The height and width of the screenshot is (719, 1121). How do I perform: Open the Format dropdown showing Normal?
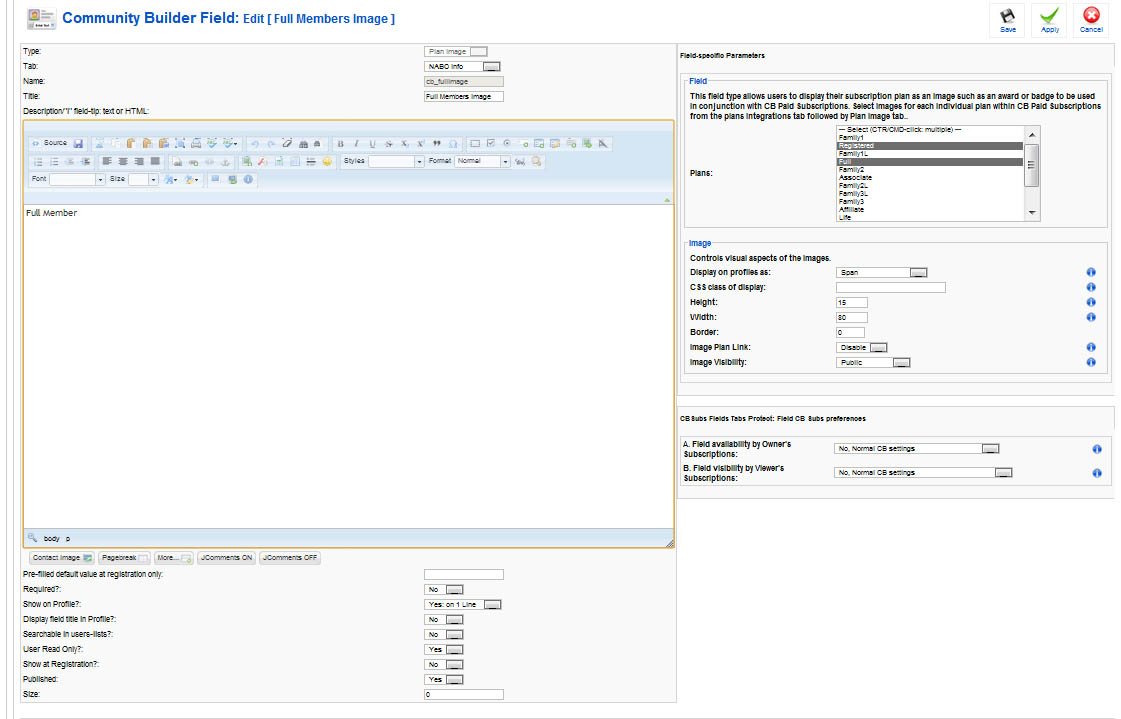pyautogui.click(x=482, y=162)
